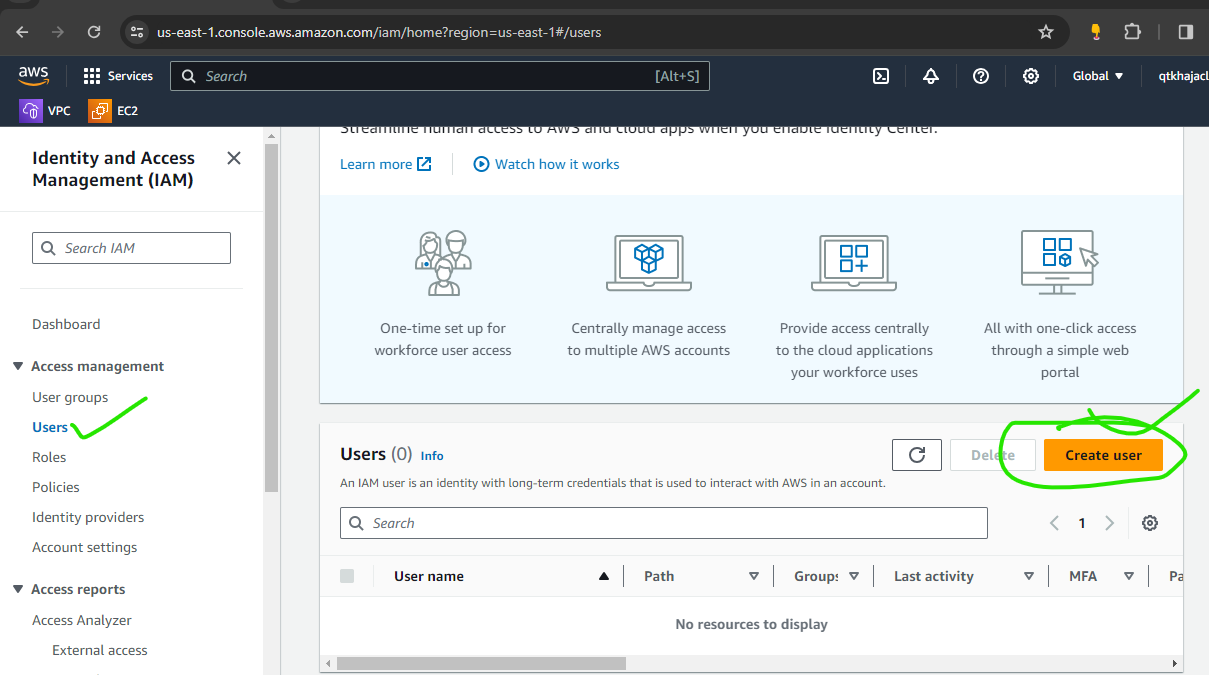Click the horizontal scrollbar under users table

[x=481, y=663]
